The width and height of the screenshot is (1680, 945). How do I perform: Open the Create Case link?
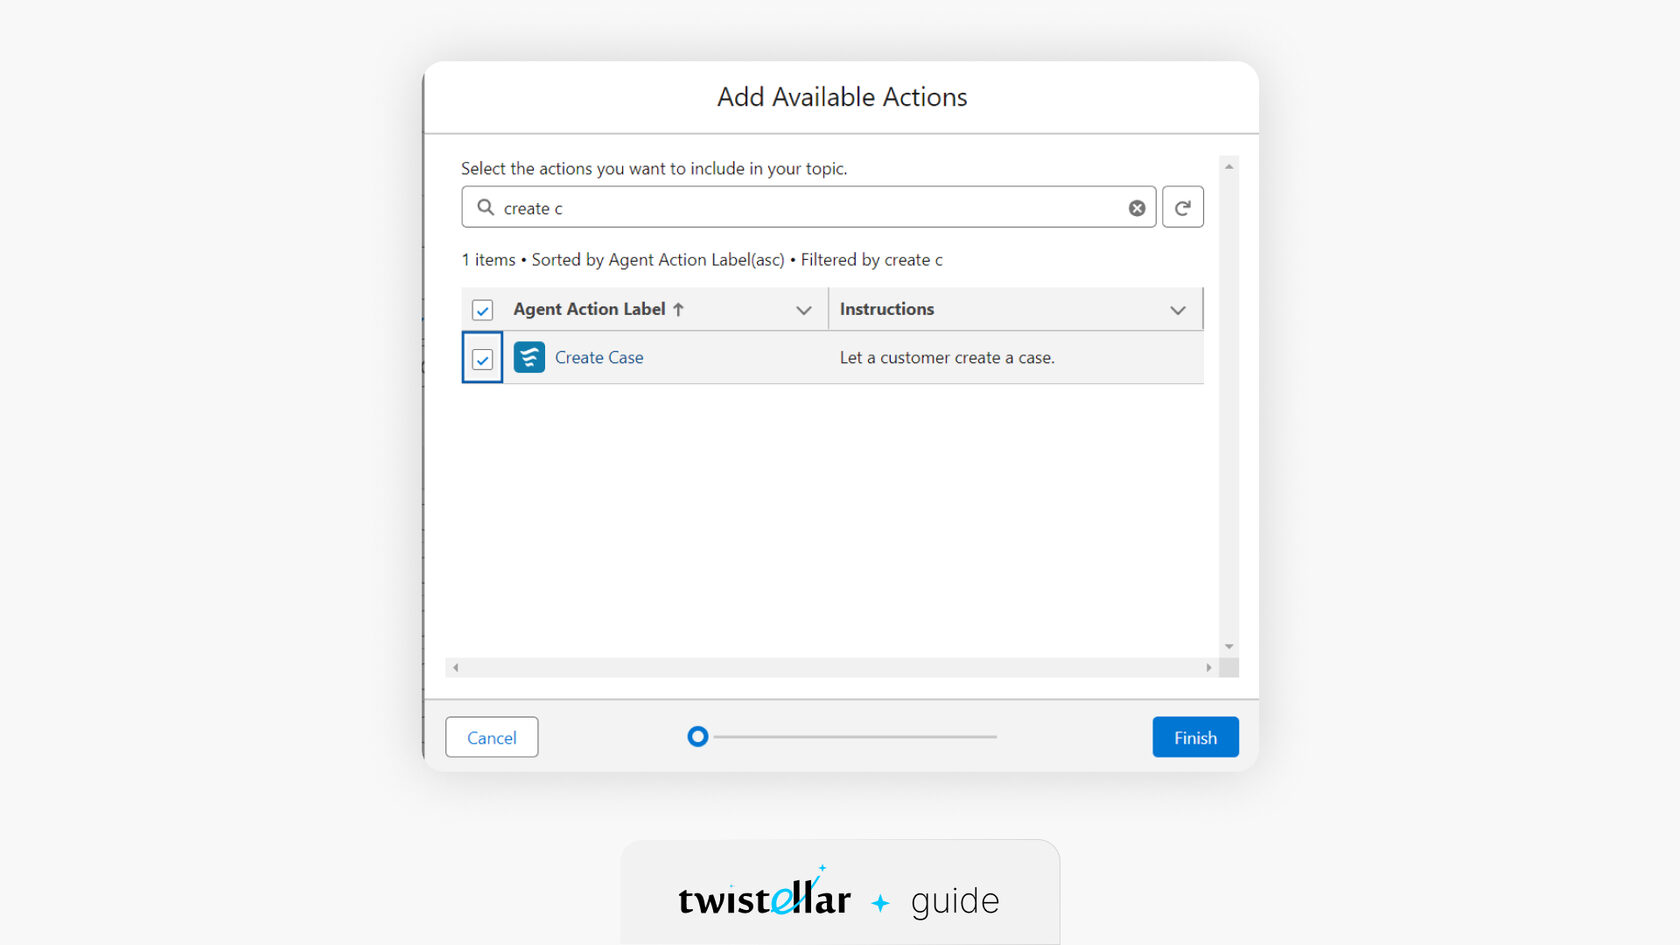pos(599,357)
